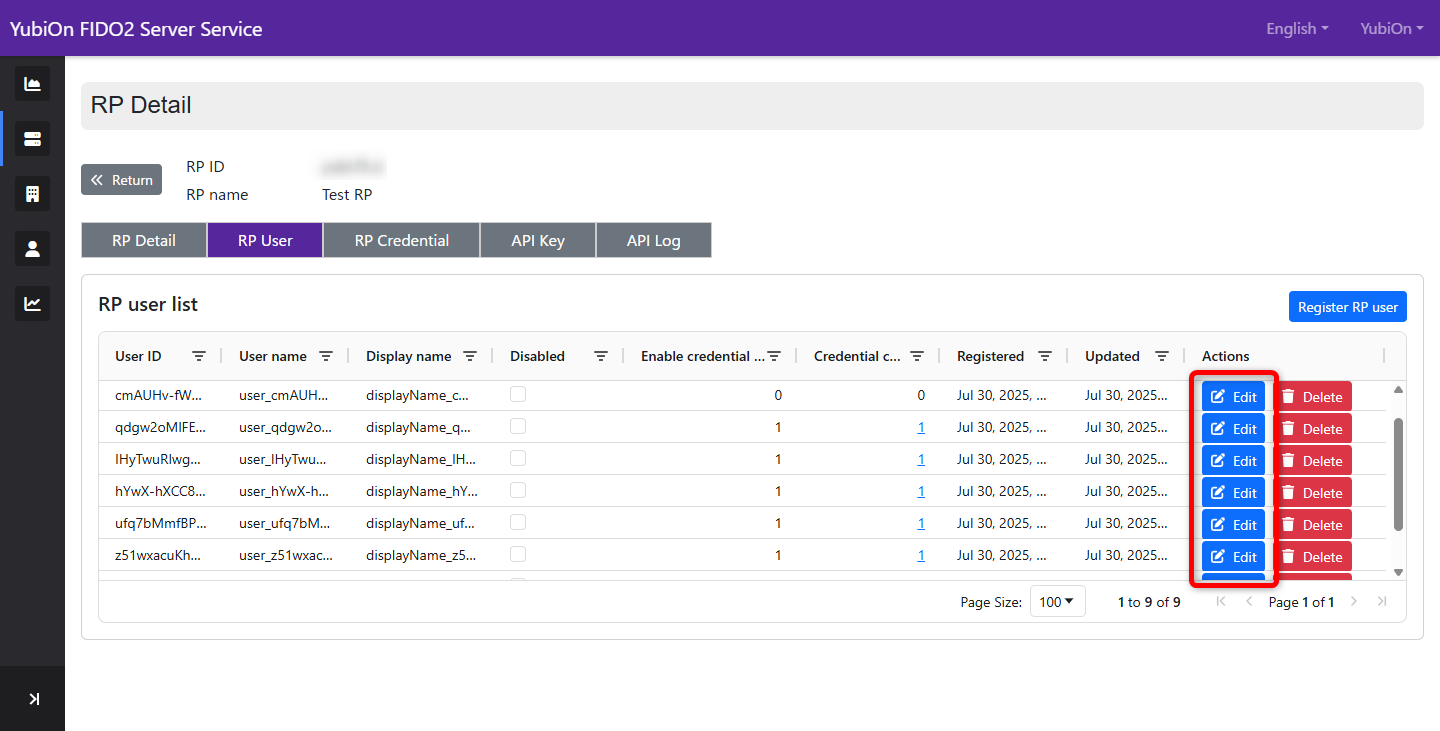1440x731 pixels.
Task: Open the line-chart statistics sidebar icon
Action: pyautogui.click(x=32, y=304)
